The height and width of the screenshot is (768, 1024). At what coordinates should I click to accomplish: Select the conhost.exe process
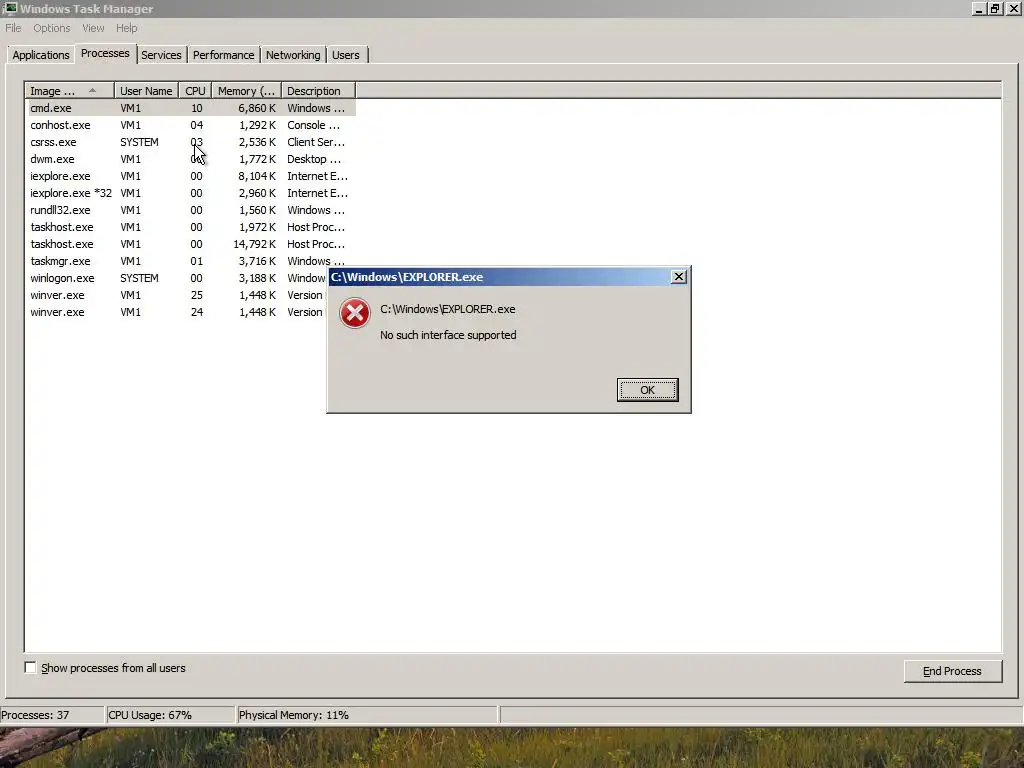coord(191,125)
